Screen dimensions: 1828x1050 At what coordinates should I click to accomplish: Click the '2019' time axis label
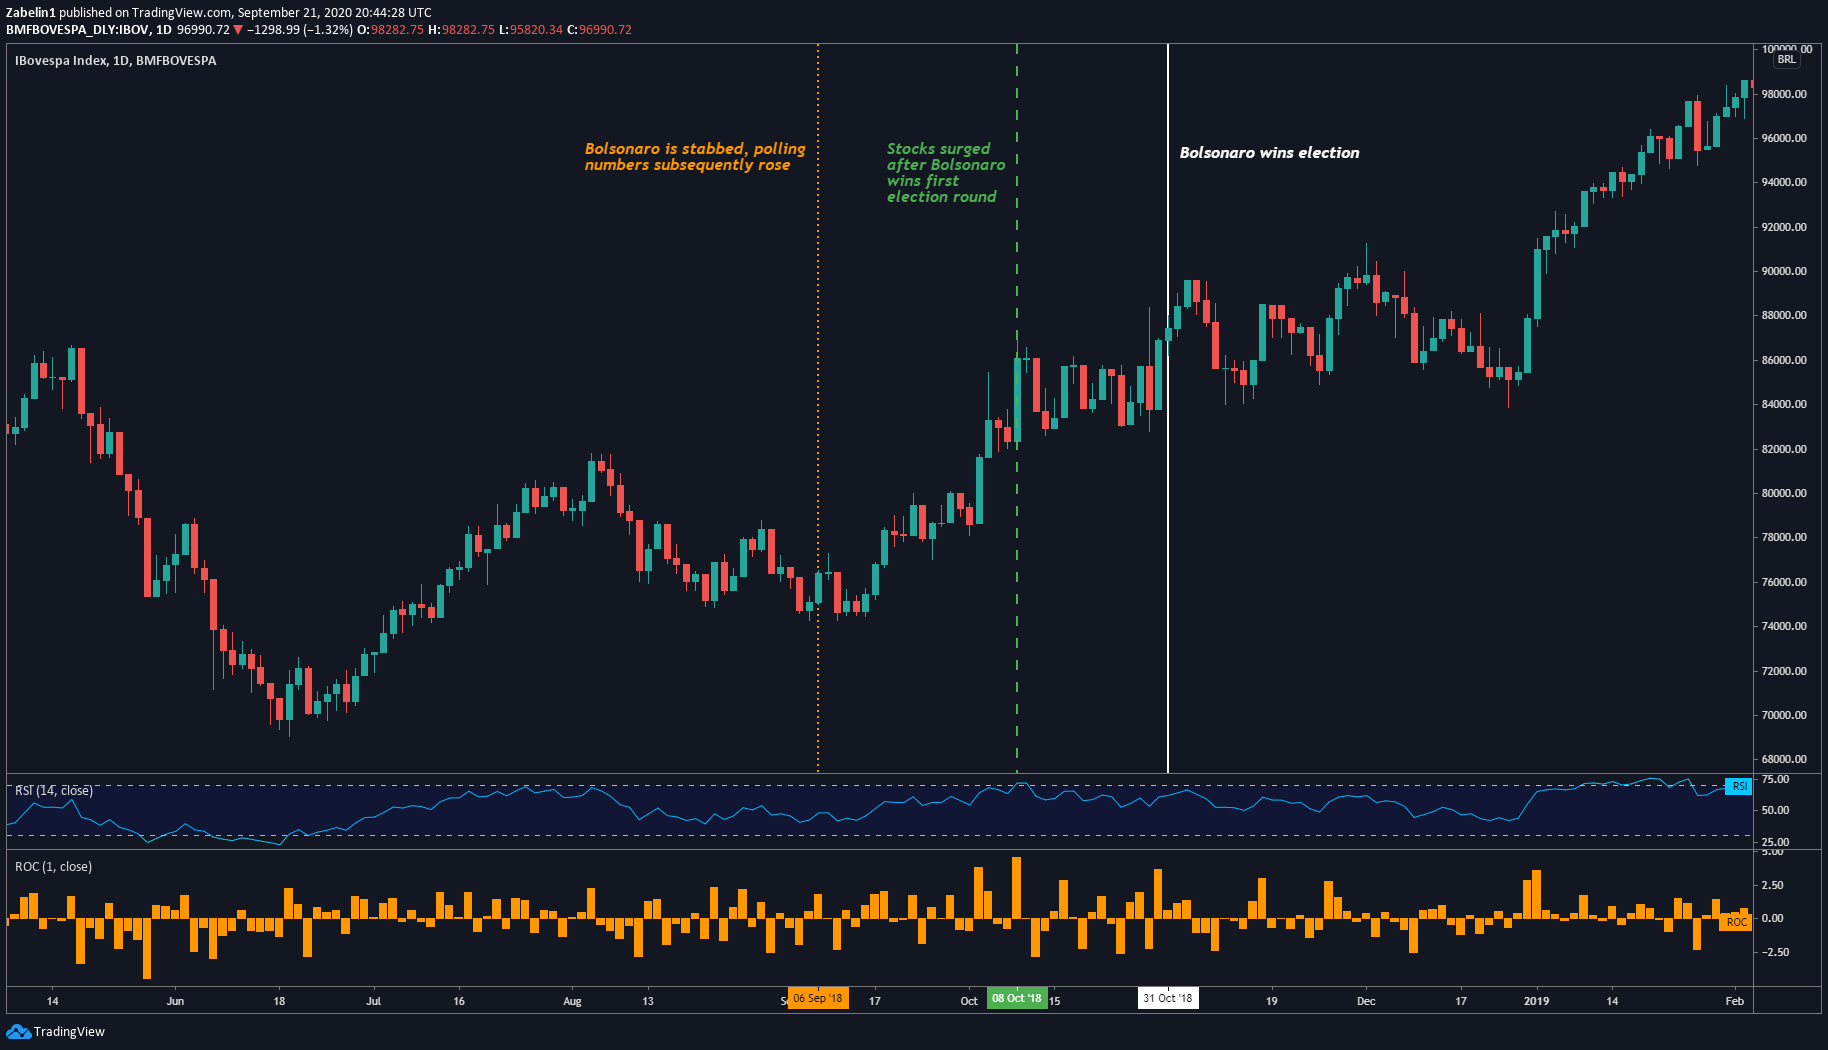click(1536, 1001)
